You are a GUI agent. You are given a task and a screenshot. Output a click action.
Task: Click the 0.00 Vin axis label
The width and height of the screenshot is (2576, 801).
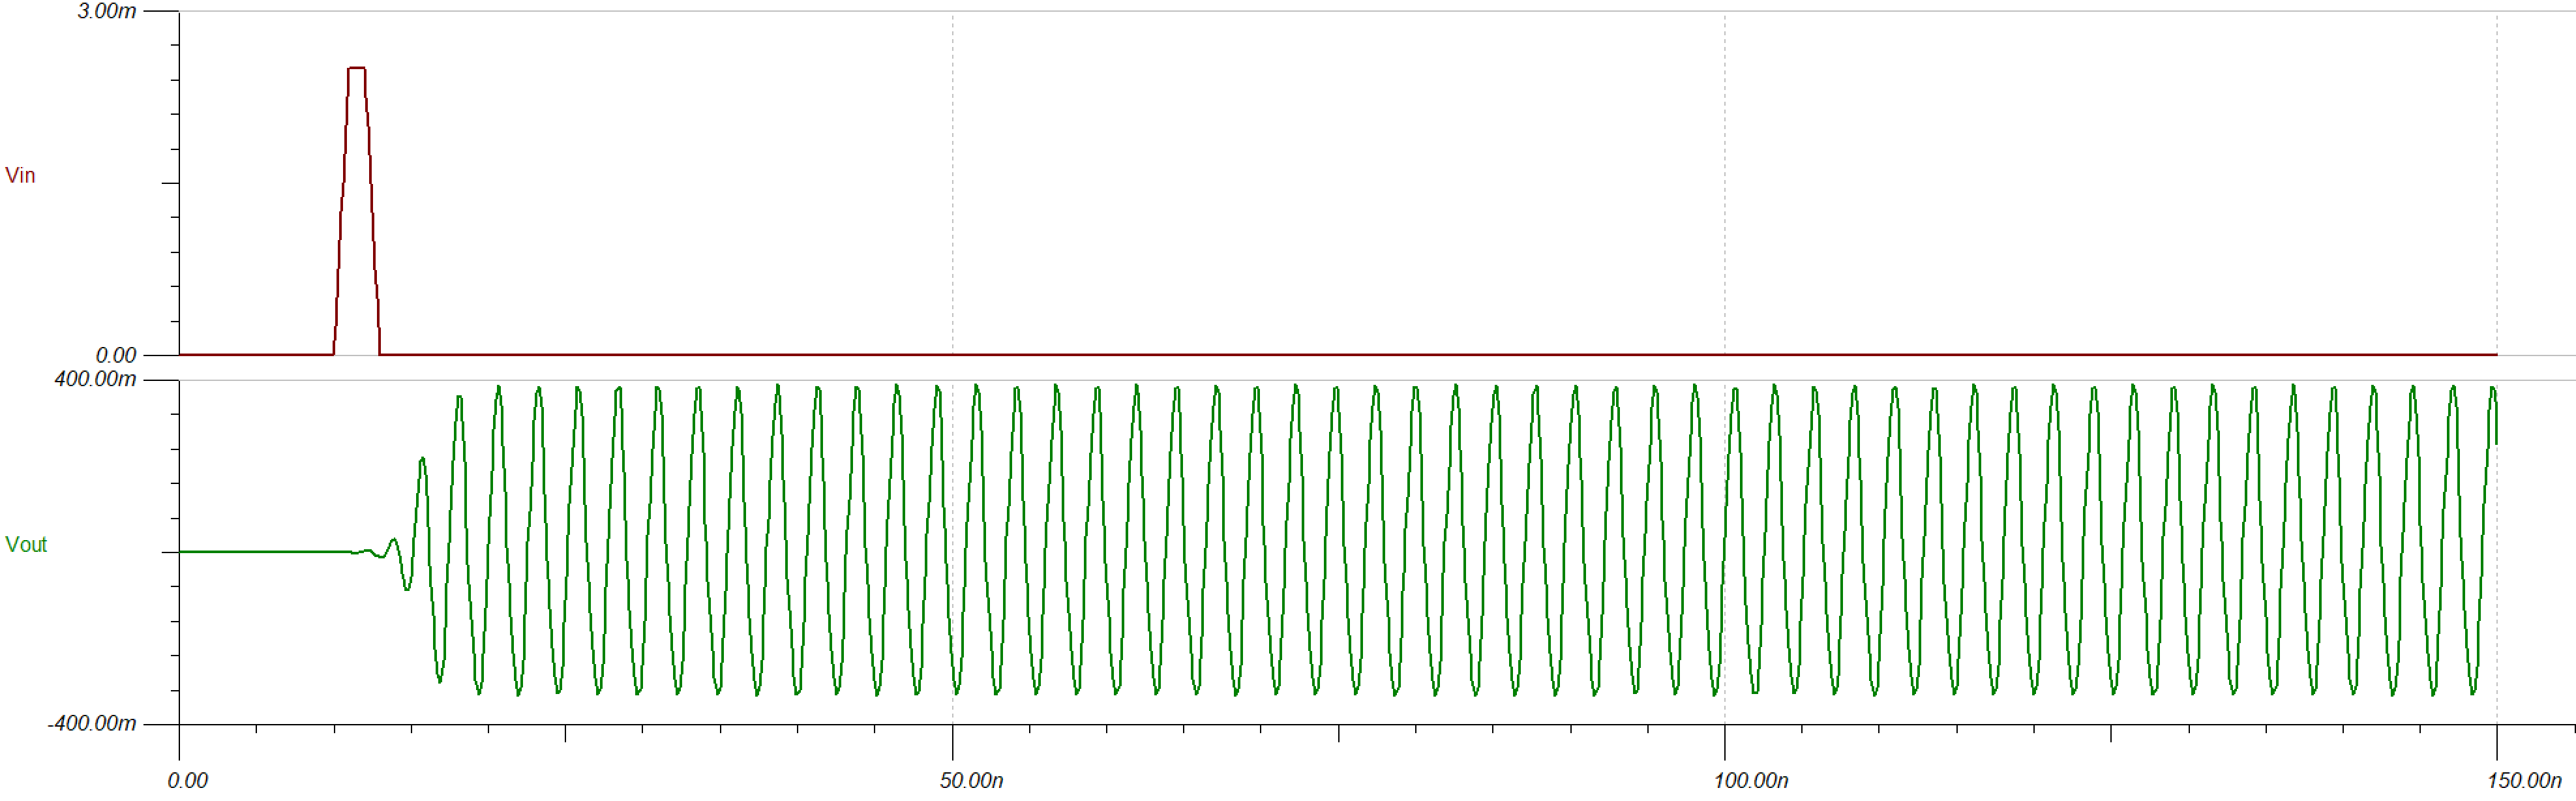116,355
